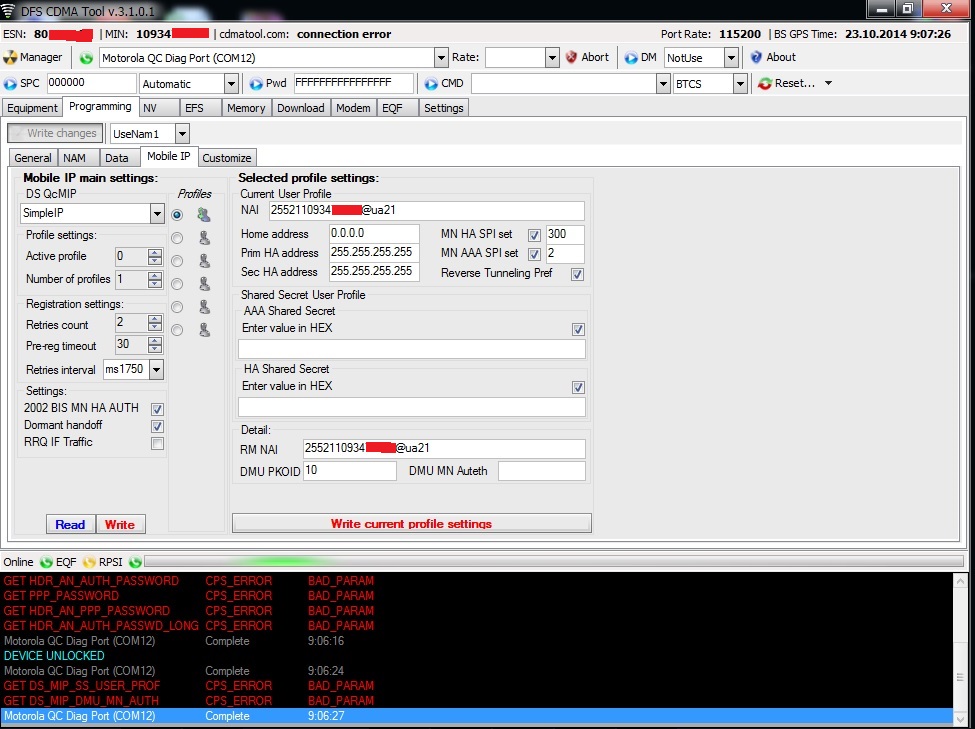Click the sixth profile user icon

pos(204,330)
